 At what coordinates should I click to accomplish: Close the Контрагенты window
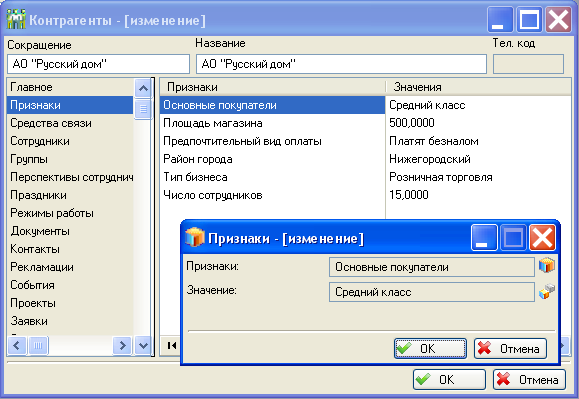coord(558,20)
